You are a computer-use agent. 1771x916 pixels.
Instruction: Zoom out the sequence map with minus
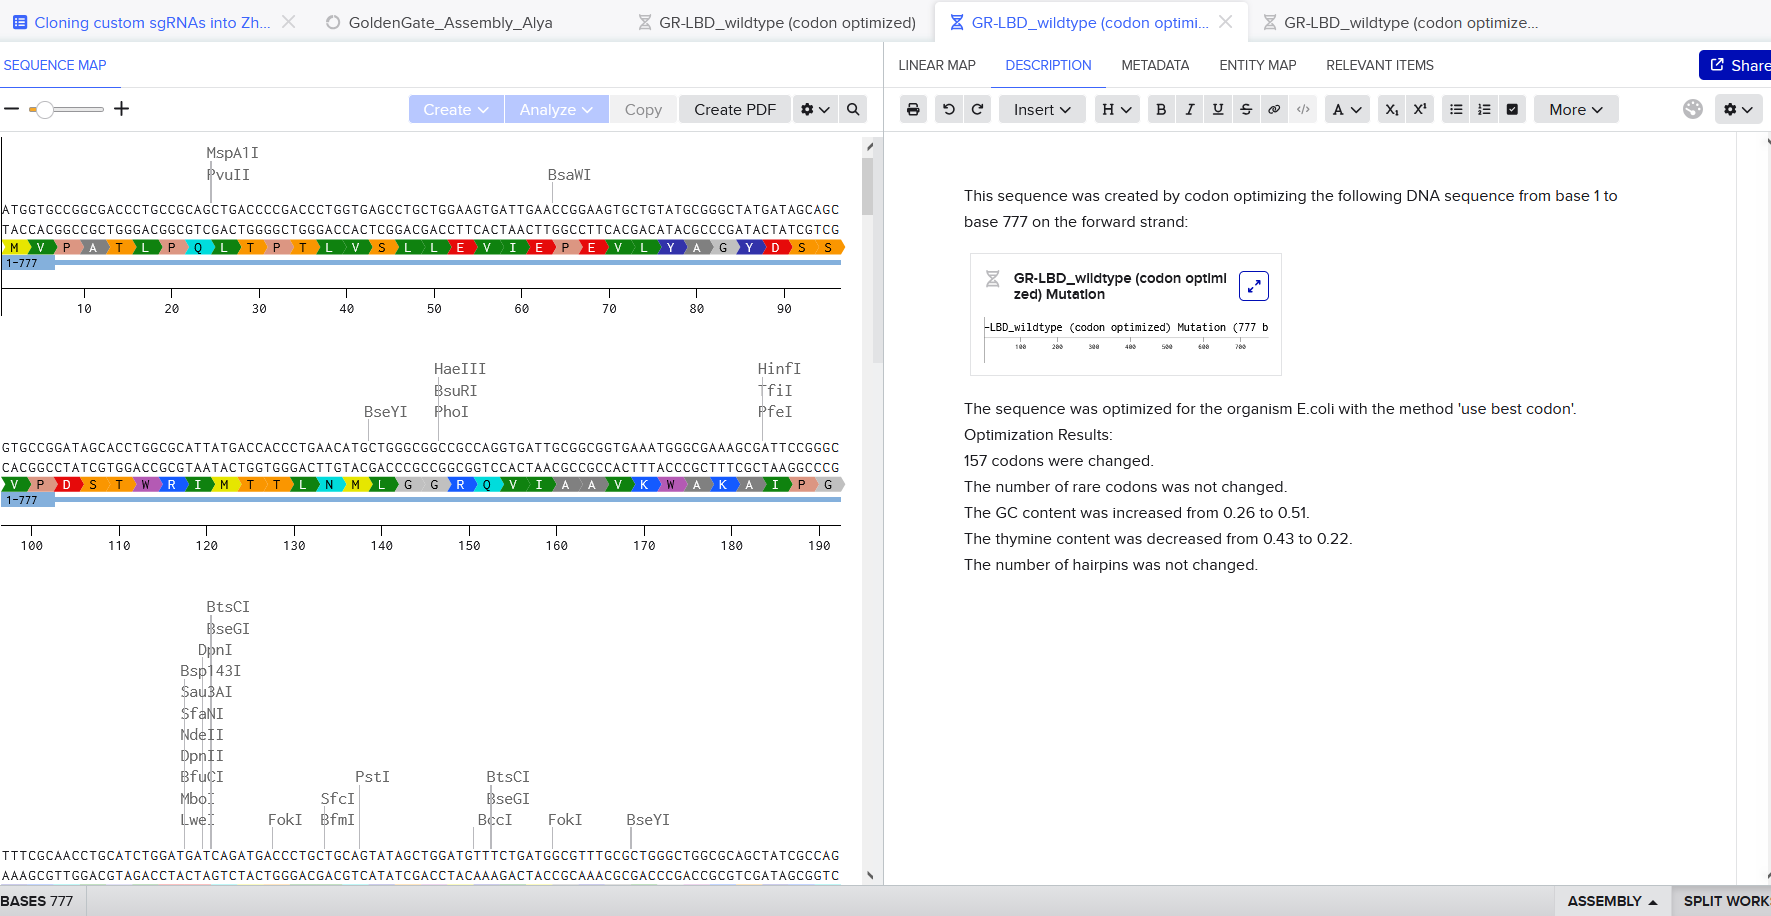click(x=11, y=109)
